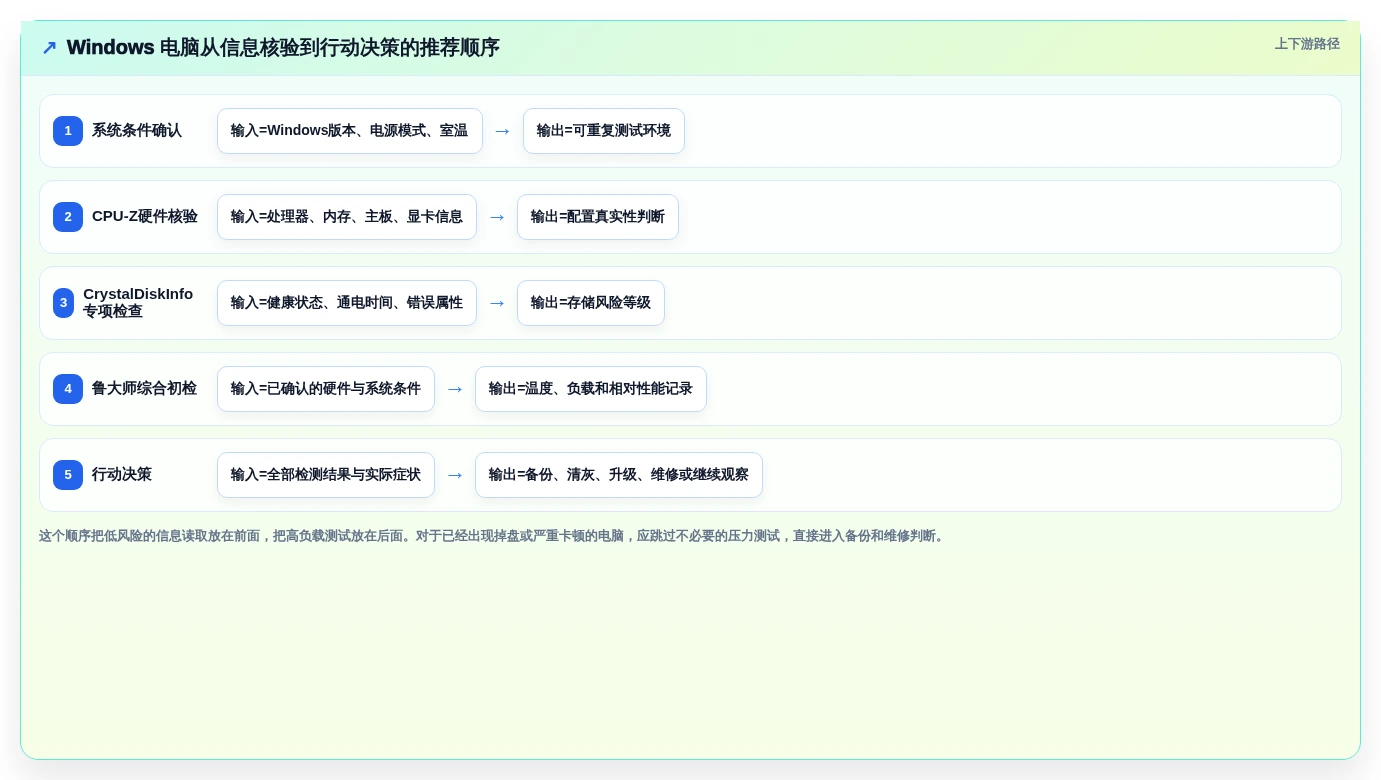Click the diagonal arrow icon beside the title
The image size is (1381, 780).
click(49, 48)
